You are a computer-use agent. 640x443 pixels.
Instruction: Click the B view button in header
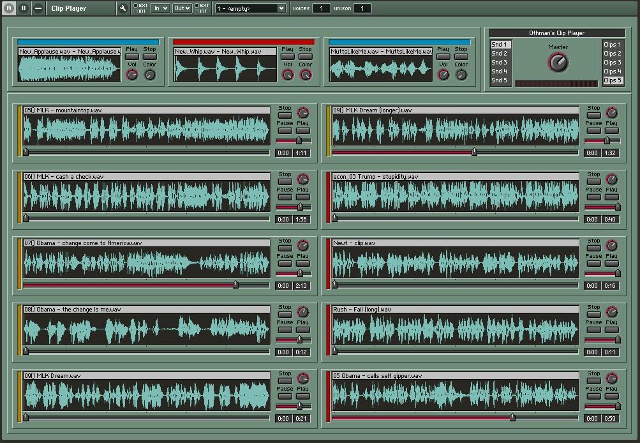24,8
